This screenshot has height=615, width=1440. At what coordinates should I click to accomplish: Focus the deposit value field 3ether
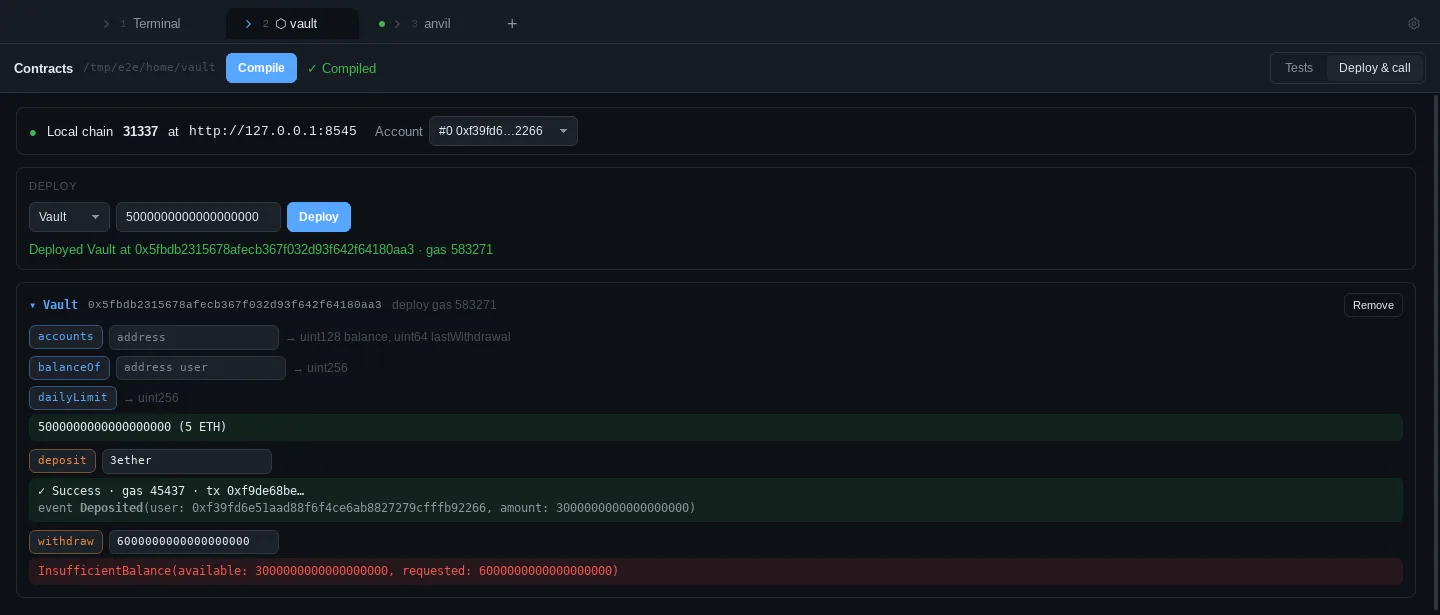(187, 460)
